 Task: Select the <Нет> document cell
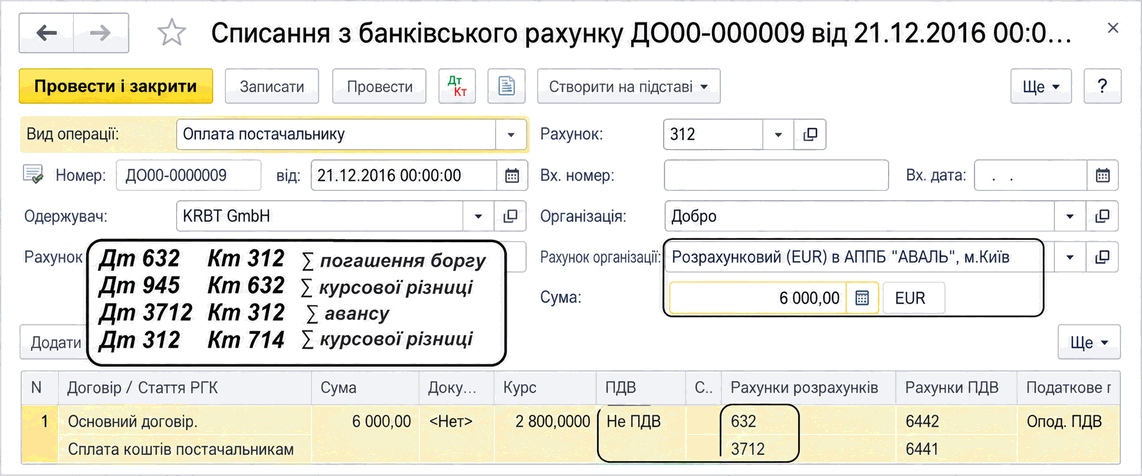[457, 421]
